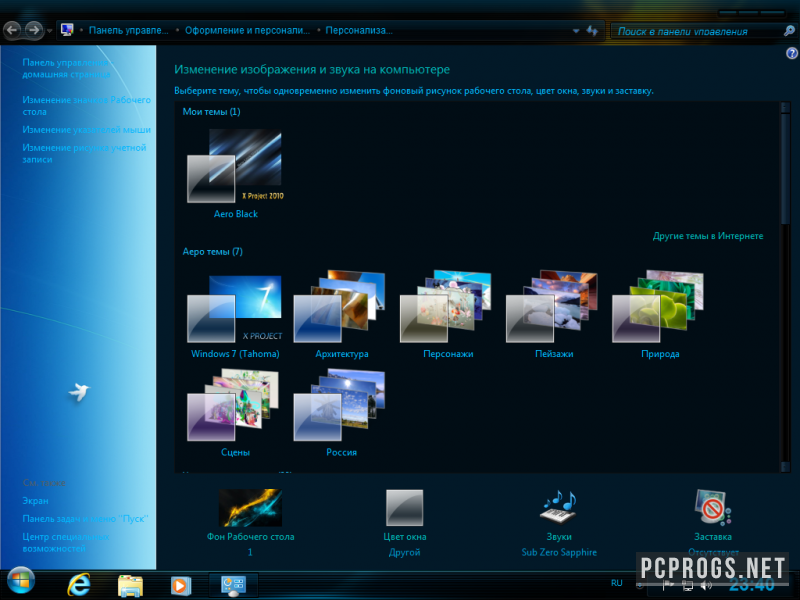Select the Природа theme
Screen dimensions: 800x600
660,315
